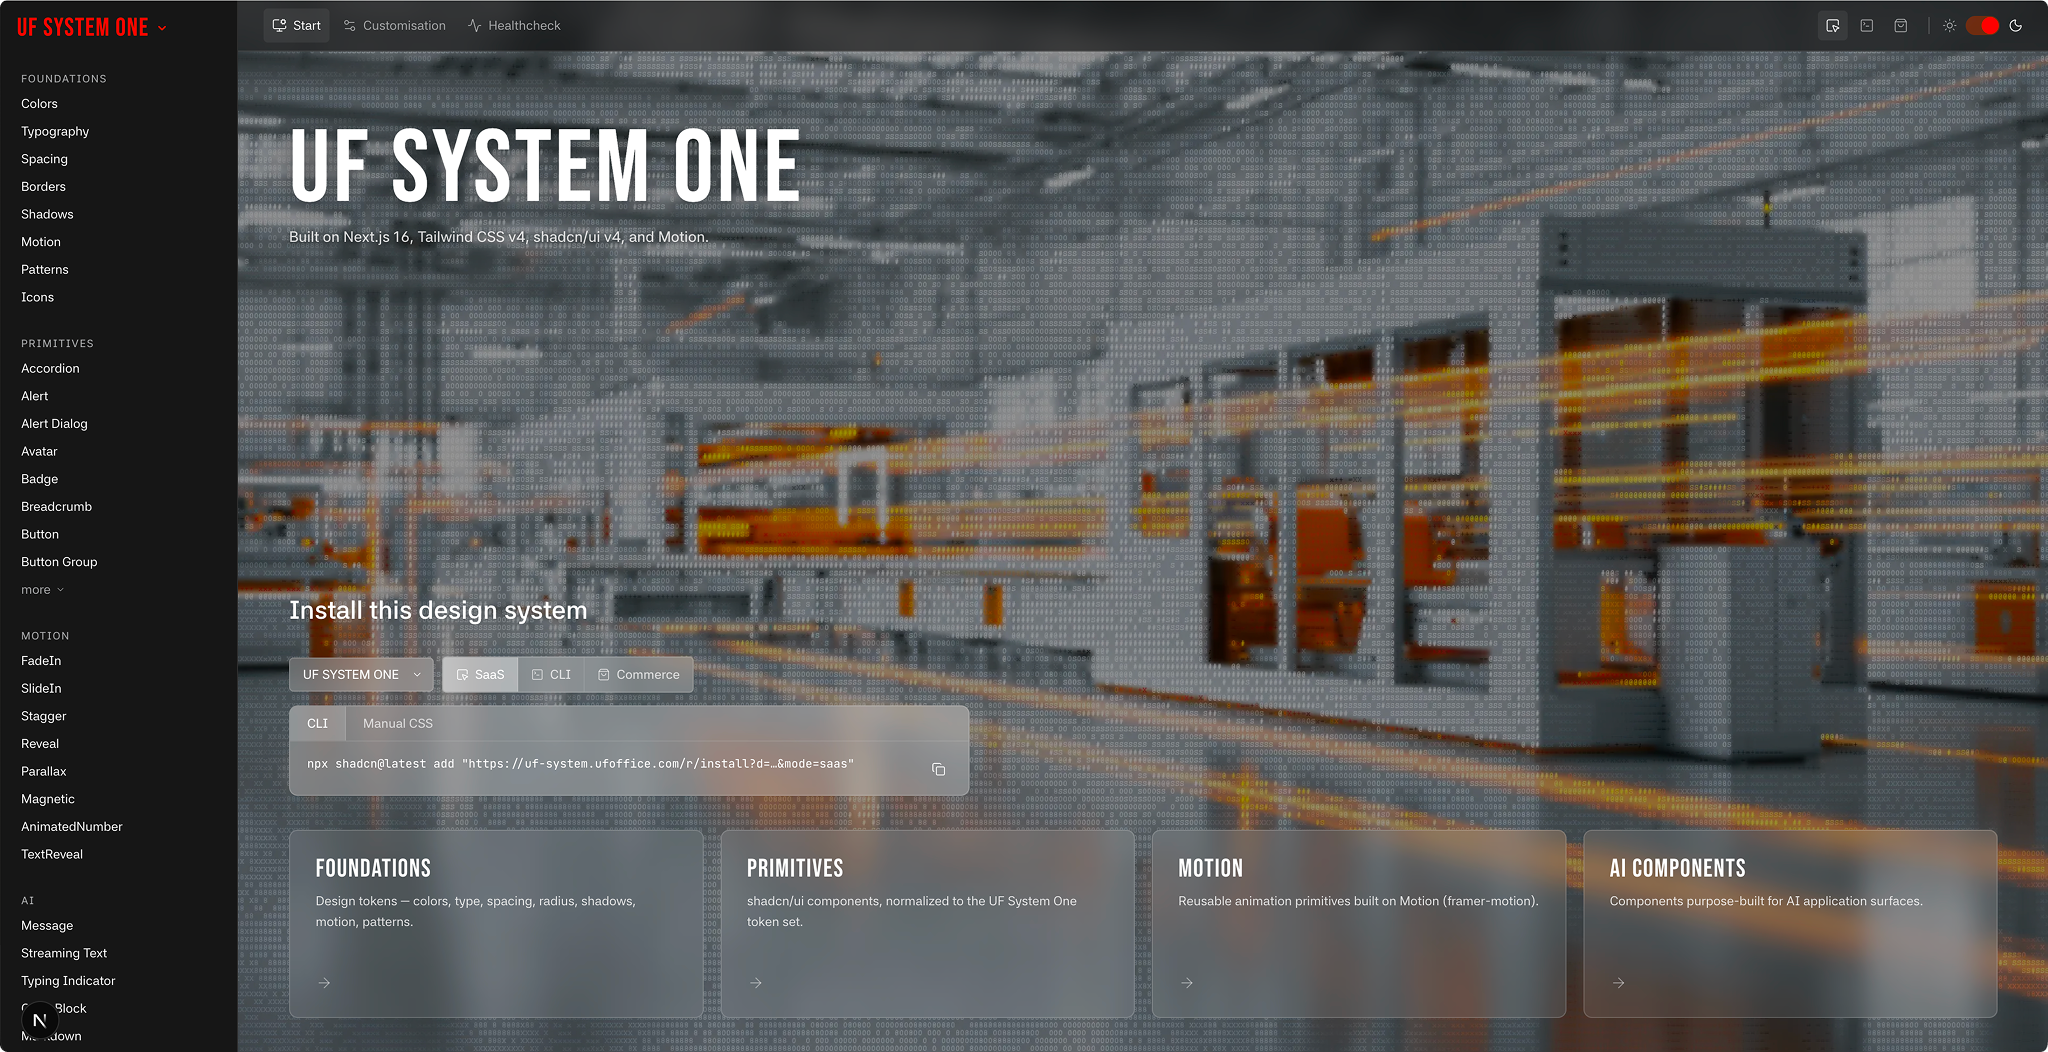Select the CLI install method tab
The height and width of the screenshot is (1052, 2048).
point(317,723)
